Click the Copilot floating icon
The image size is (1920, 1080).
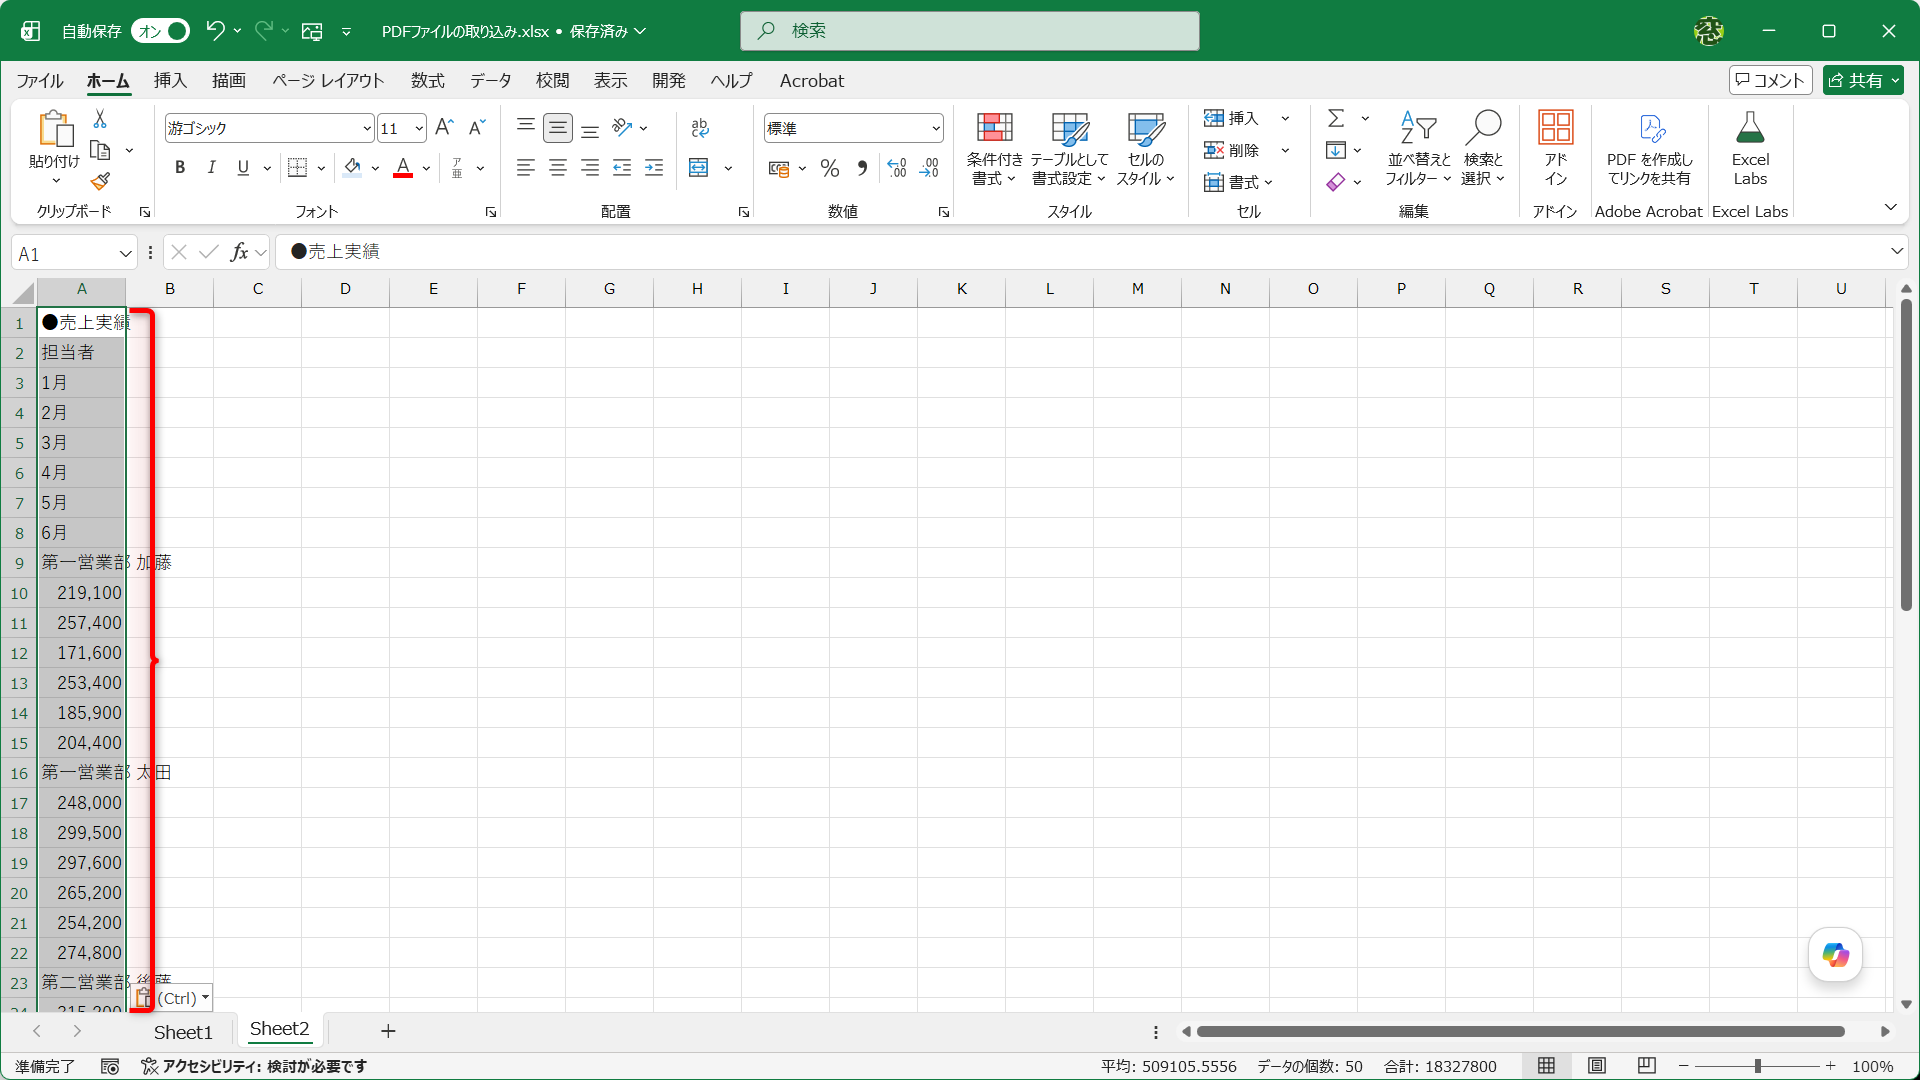(x=1835, y=954)
